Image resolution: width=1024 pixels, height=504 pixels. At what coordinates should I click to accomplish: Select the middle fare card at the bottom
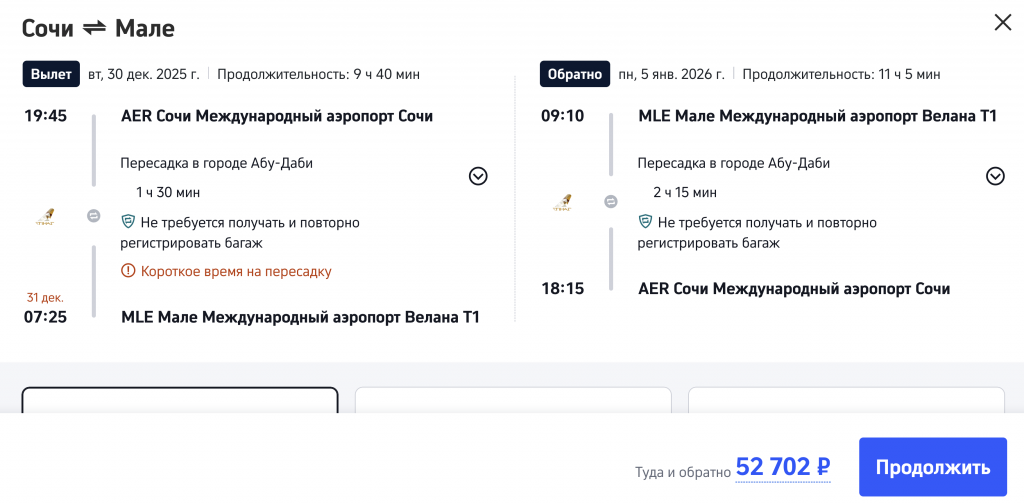[513, 400]
